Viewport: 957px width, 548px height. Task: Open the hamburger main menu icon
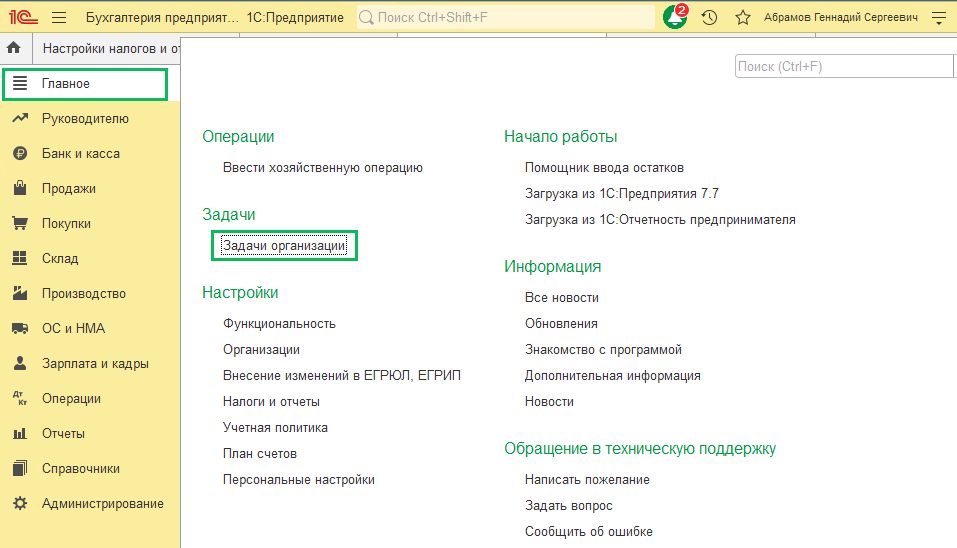(x=59, y=18)
